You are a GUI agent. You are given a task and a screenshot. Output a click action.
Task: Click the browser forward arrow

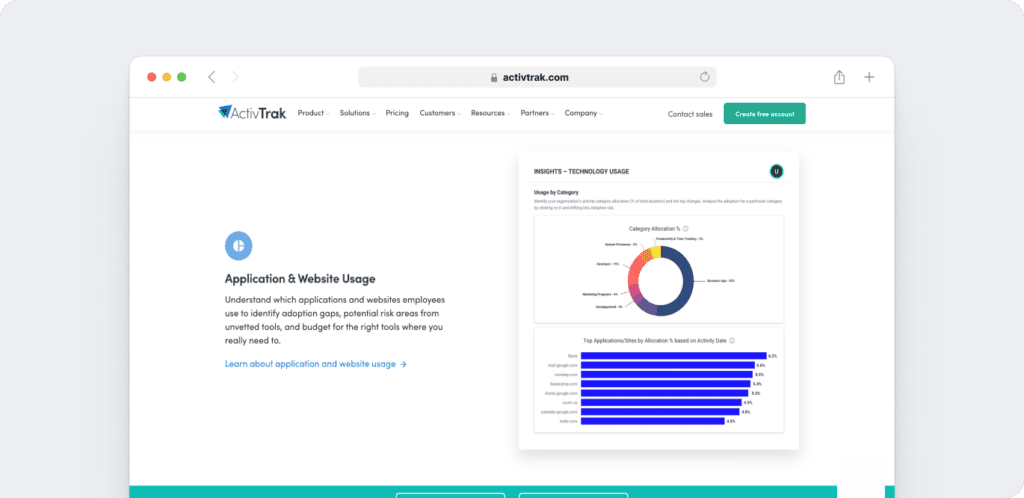[x=235, y=77]
